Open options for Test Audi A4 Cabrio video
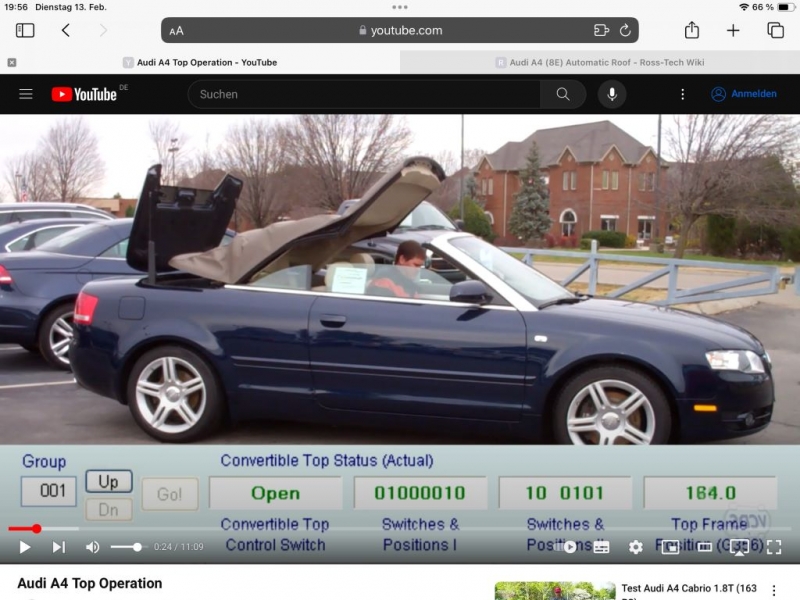This screenshot has width=800, height=600. [x=774, y=590]
